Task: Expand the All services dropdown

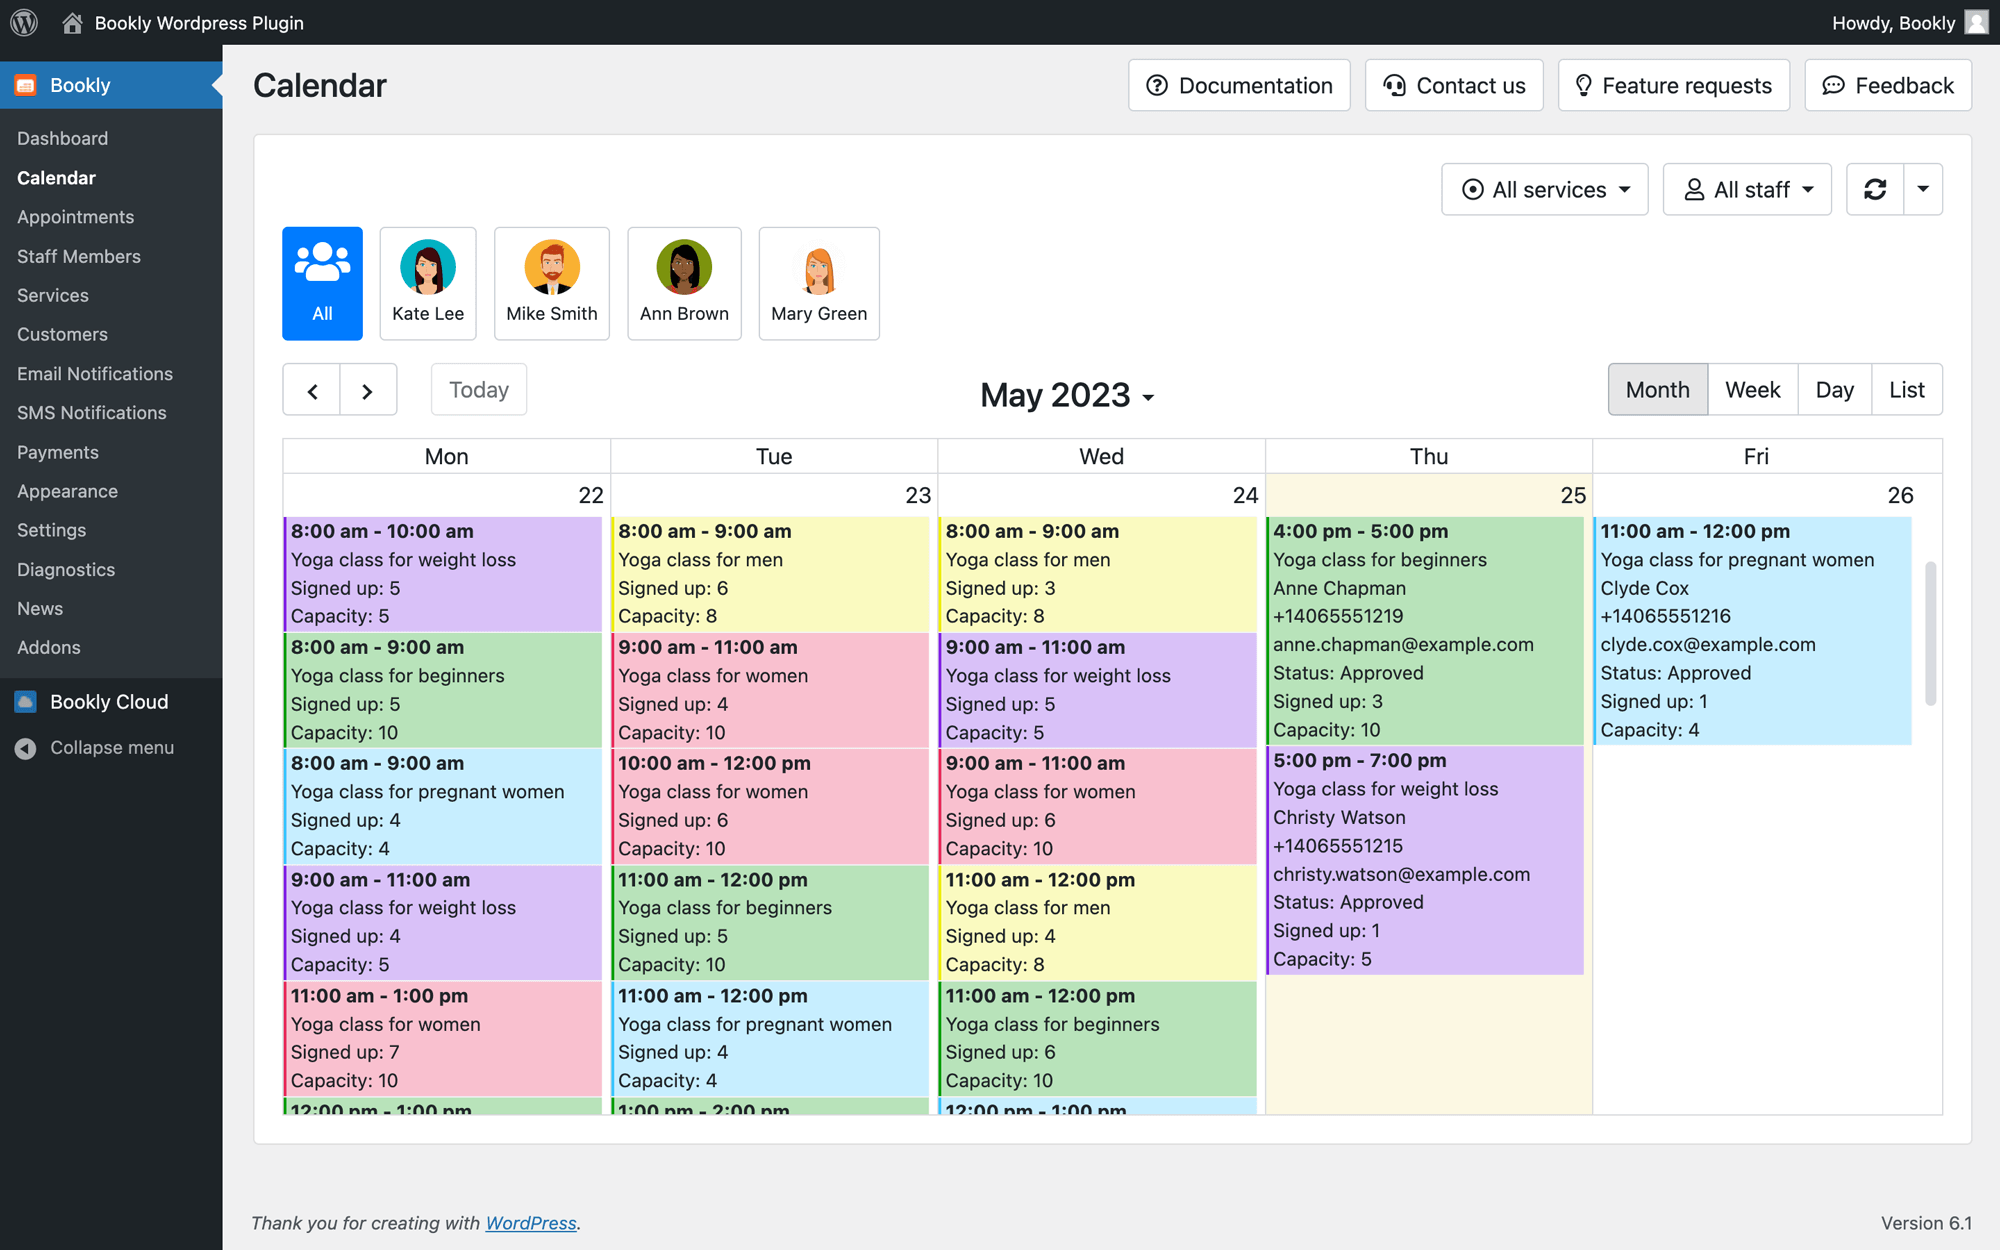Action: [x=1545, y=189]
